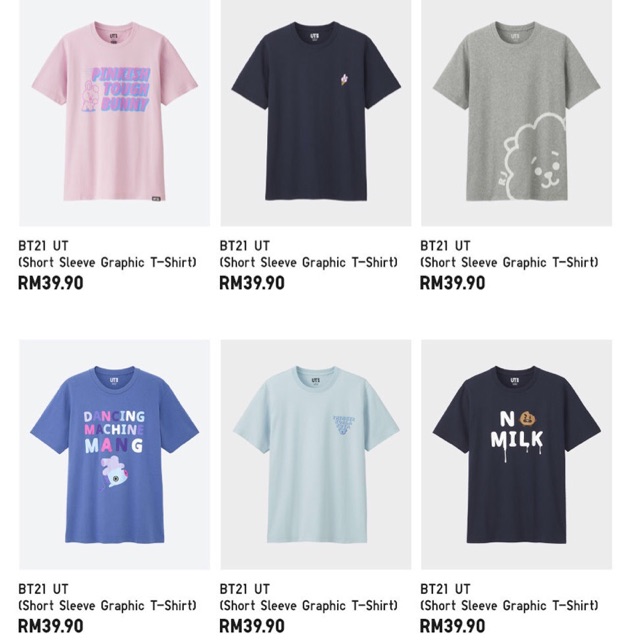632x640 pixels.
Task: Open the pink Pinkish Tough Bunny shirt
Action: (115, 113)
